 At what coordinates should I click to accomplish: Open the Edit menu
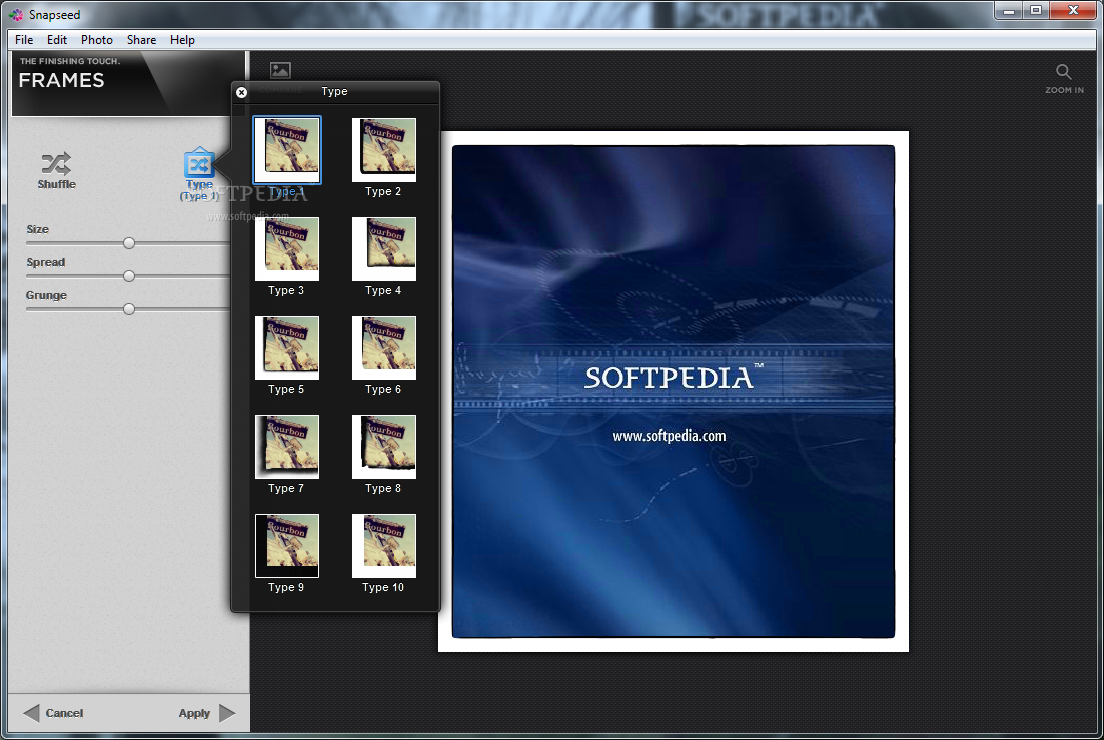57,40
